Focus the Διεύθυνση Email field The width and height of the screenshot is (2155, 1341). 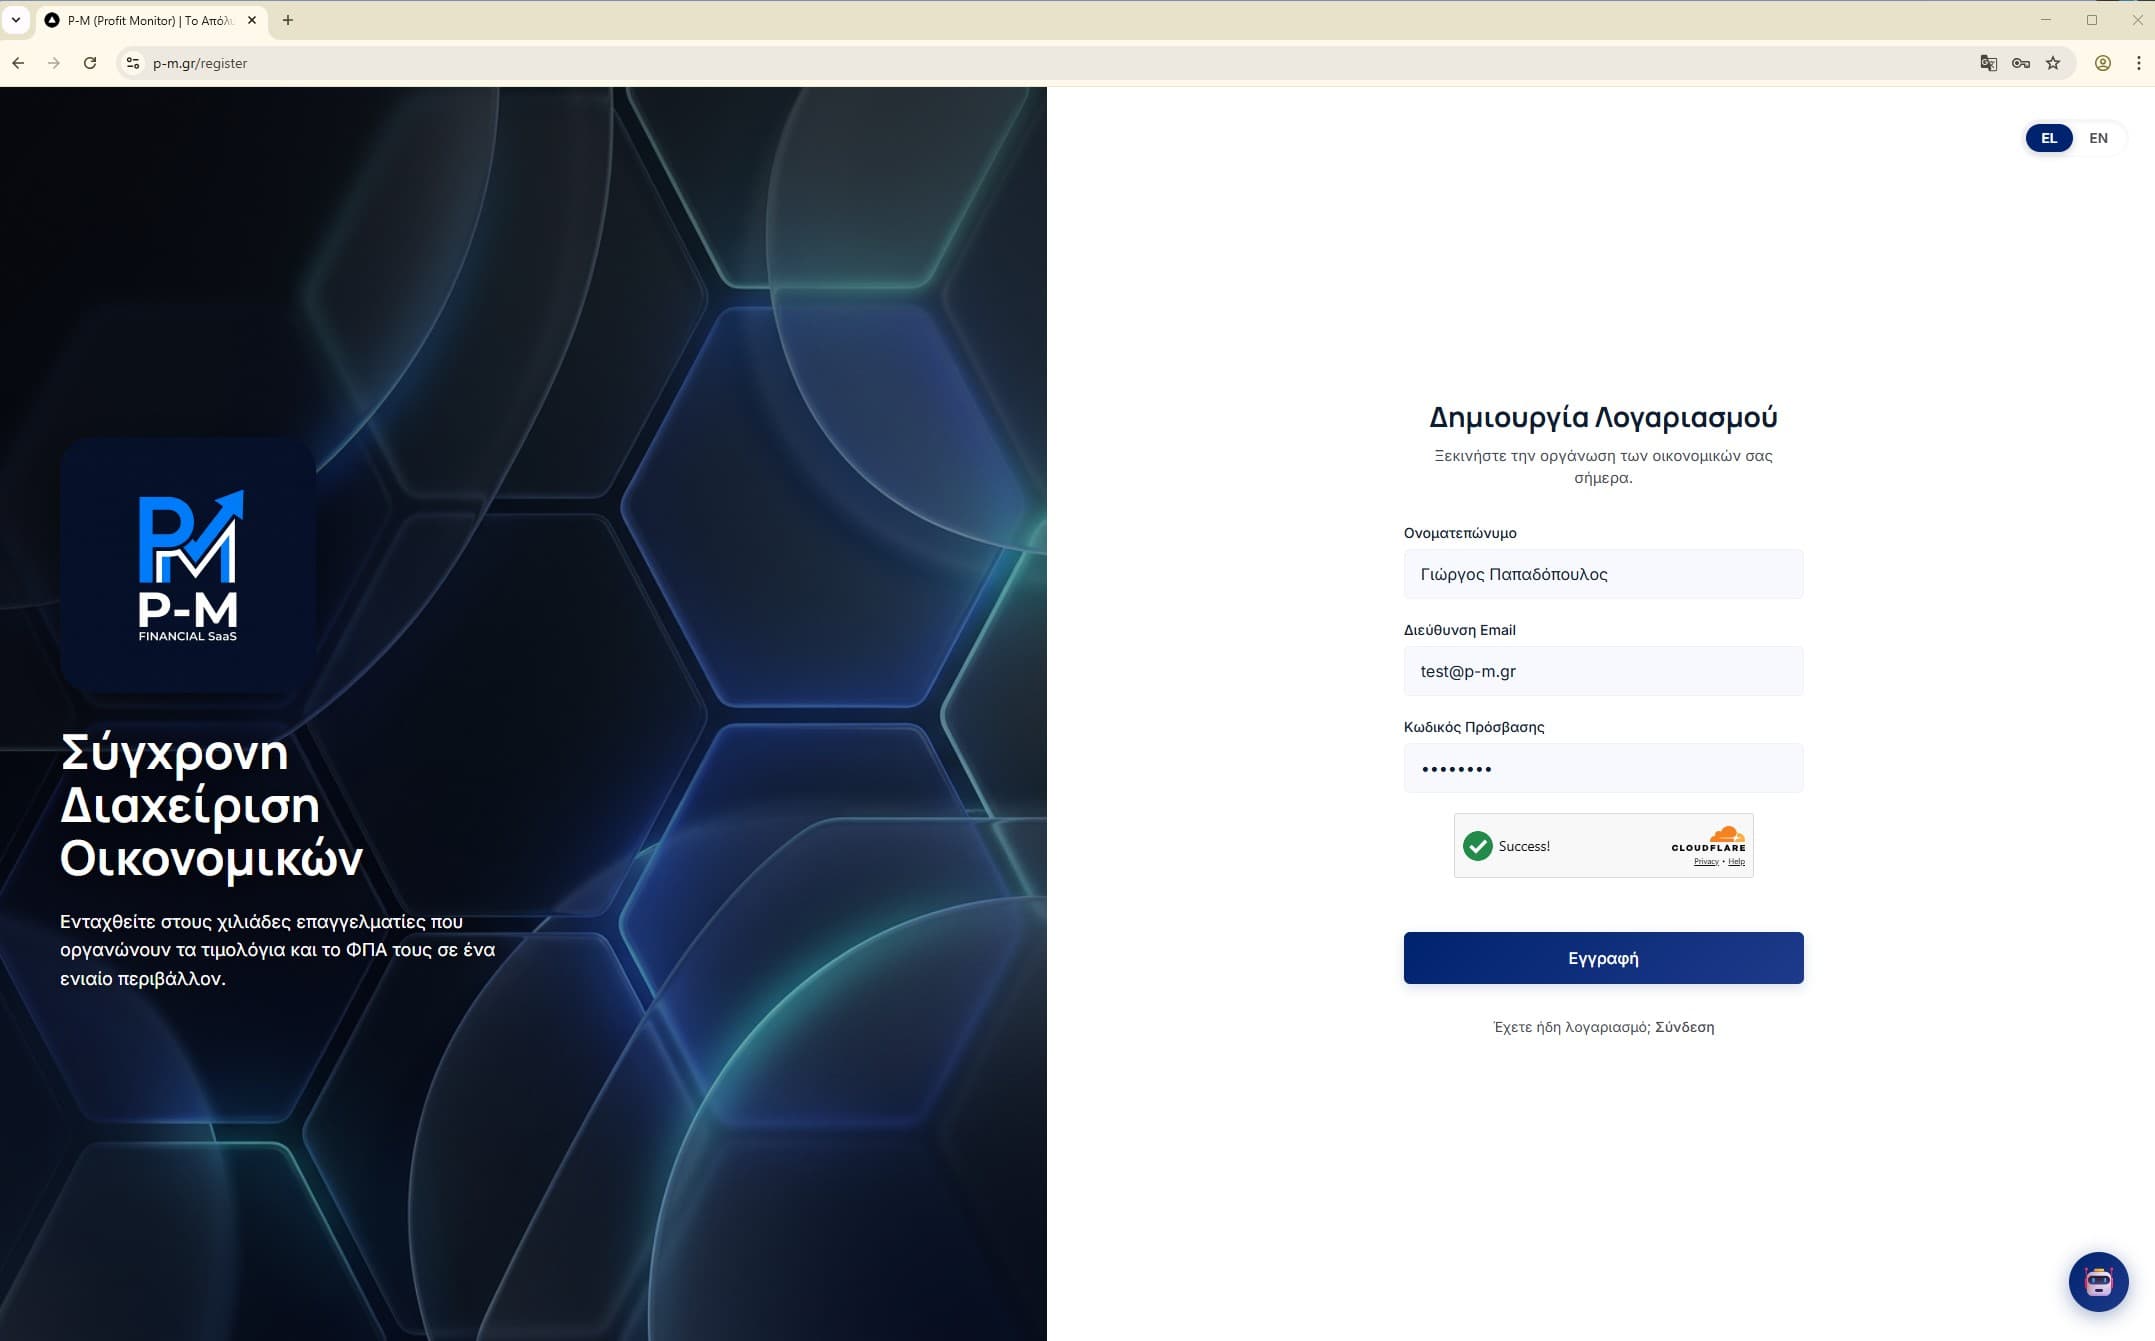tap(1603, 671)
